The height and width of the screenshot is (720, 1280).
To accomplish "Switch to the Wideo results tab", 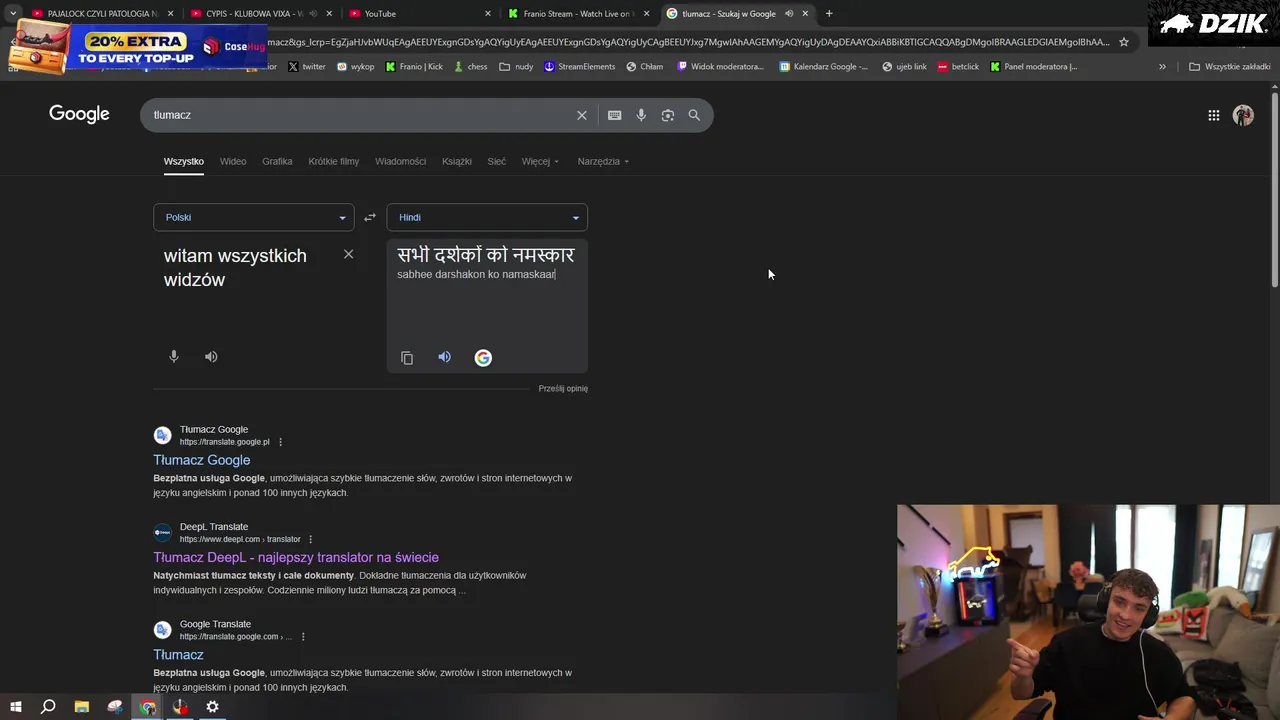I will pos(233,161).
